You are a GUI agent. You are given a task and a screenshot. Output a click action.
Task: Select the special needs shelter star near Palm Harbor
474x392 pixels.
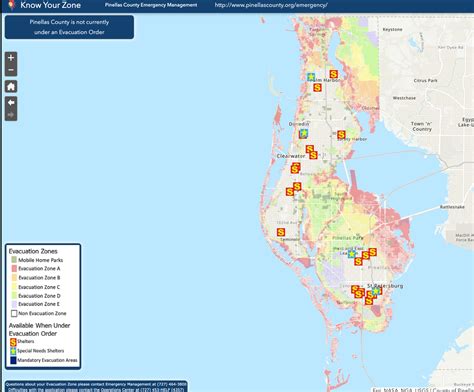[311, 77]
